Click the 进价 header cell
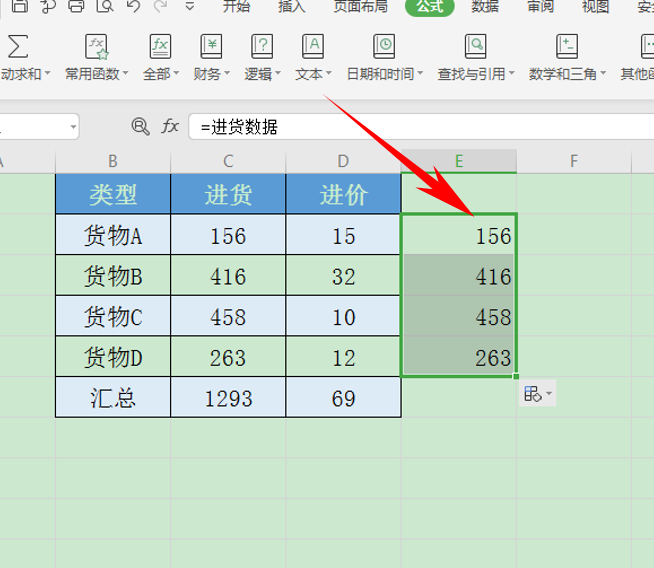The image size is (654, 568). click(x=343, y=194)
